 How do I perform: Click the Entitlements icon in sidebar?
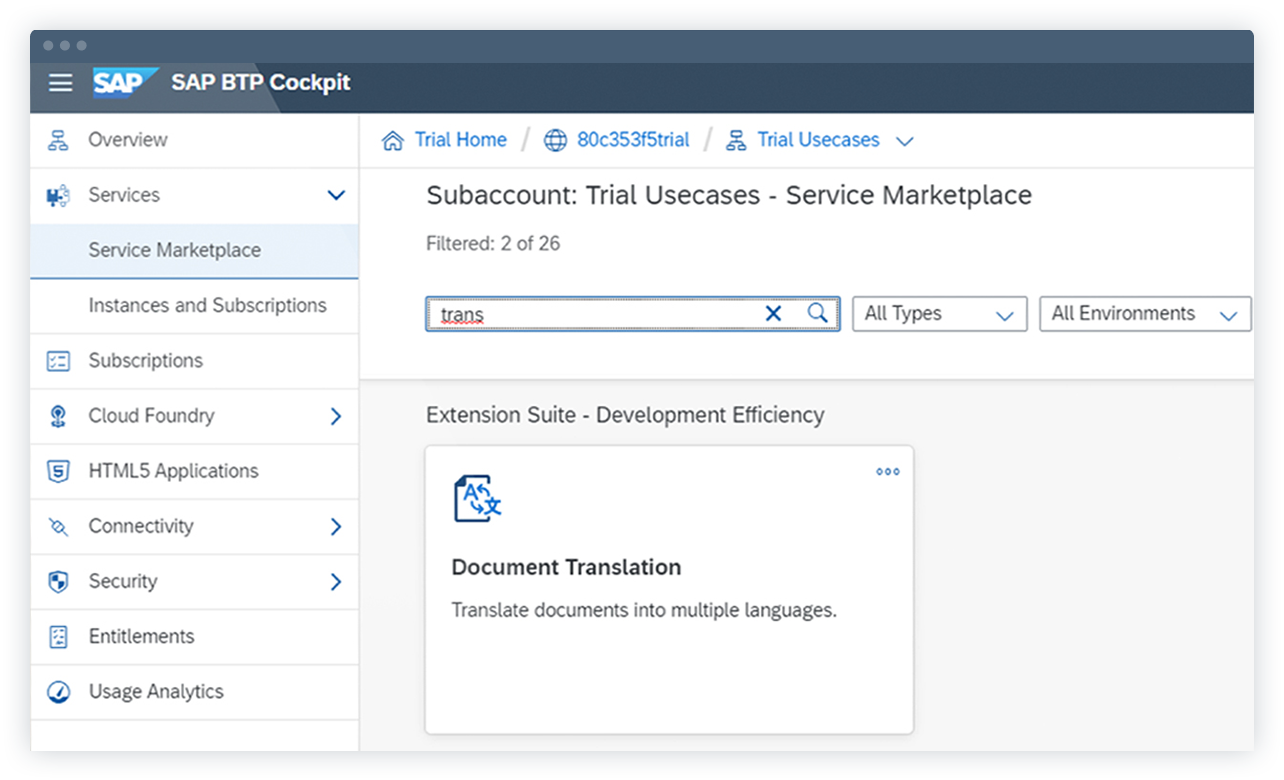point(58,636)
